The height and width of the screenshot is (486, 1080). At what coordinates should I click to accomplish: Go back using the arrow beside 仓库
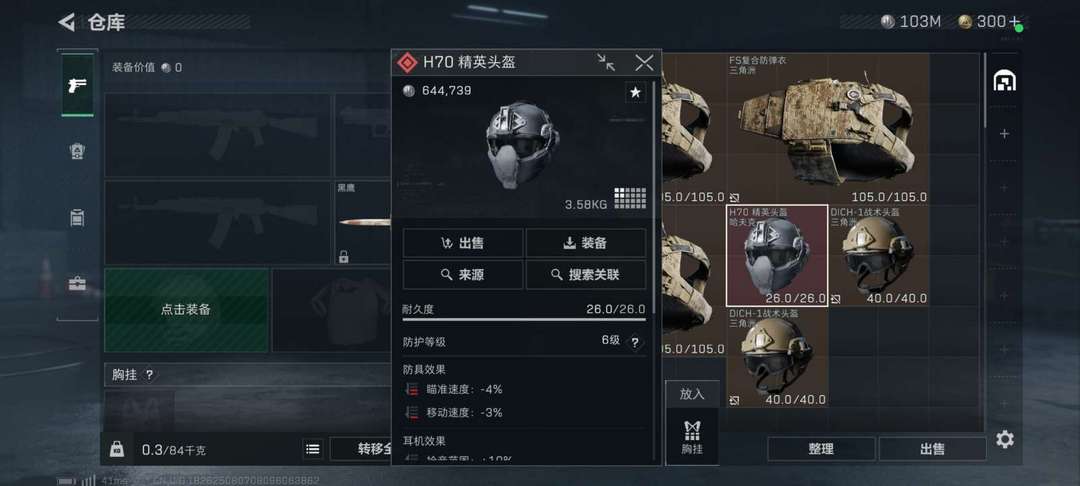66,22
